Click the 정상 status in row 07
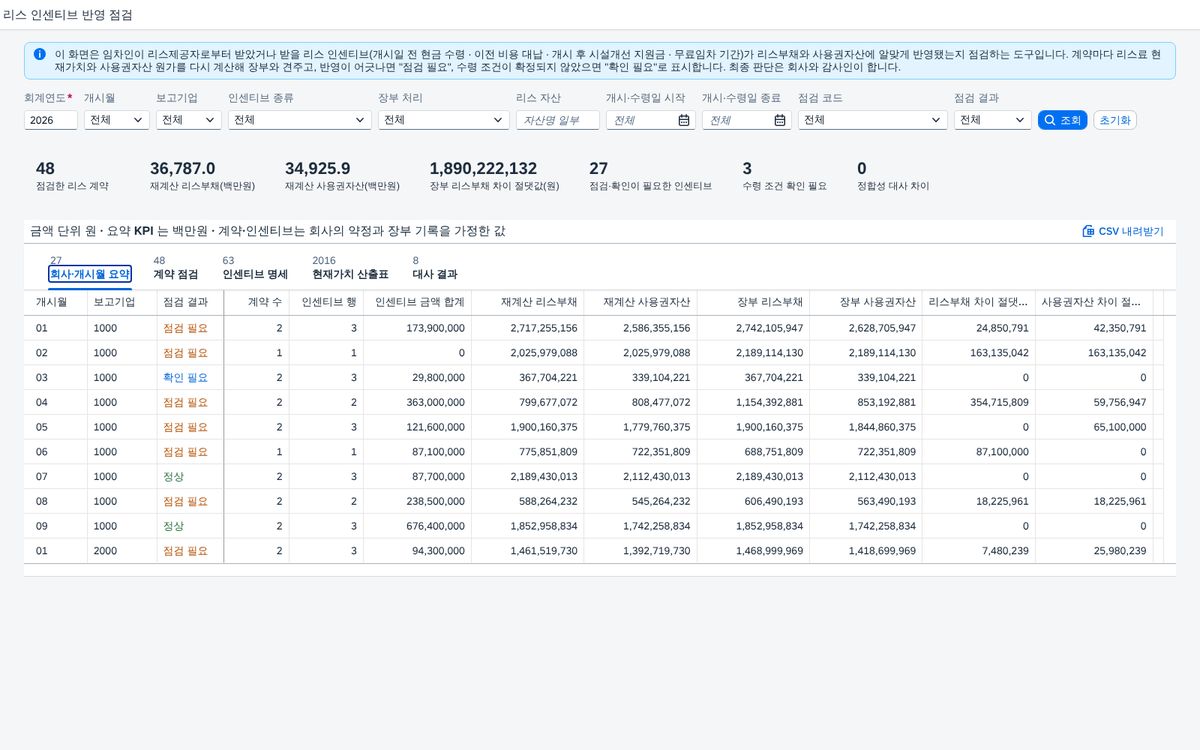 coord(174,477)
